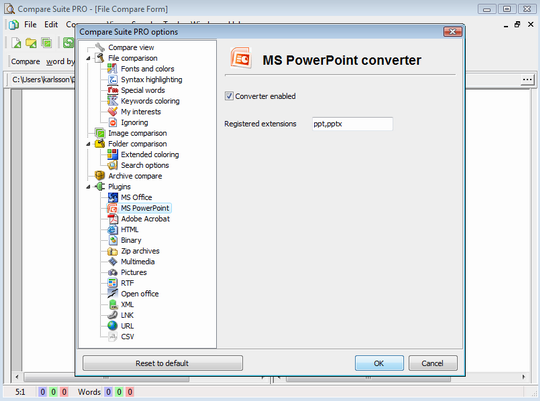
Task: Select the URL globe icon
Action: click(x=112, y=326)
